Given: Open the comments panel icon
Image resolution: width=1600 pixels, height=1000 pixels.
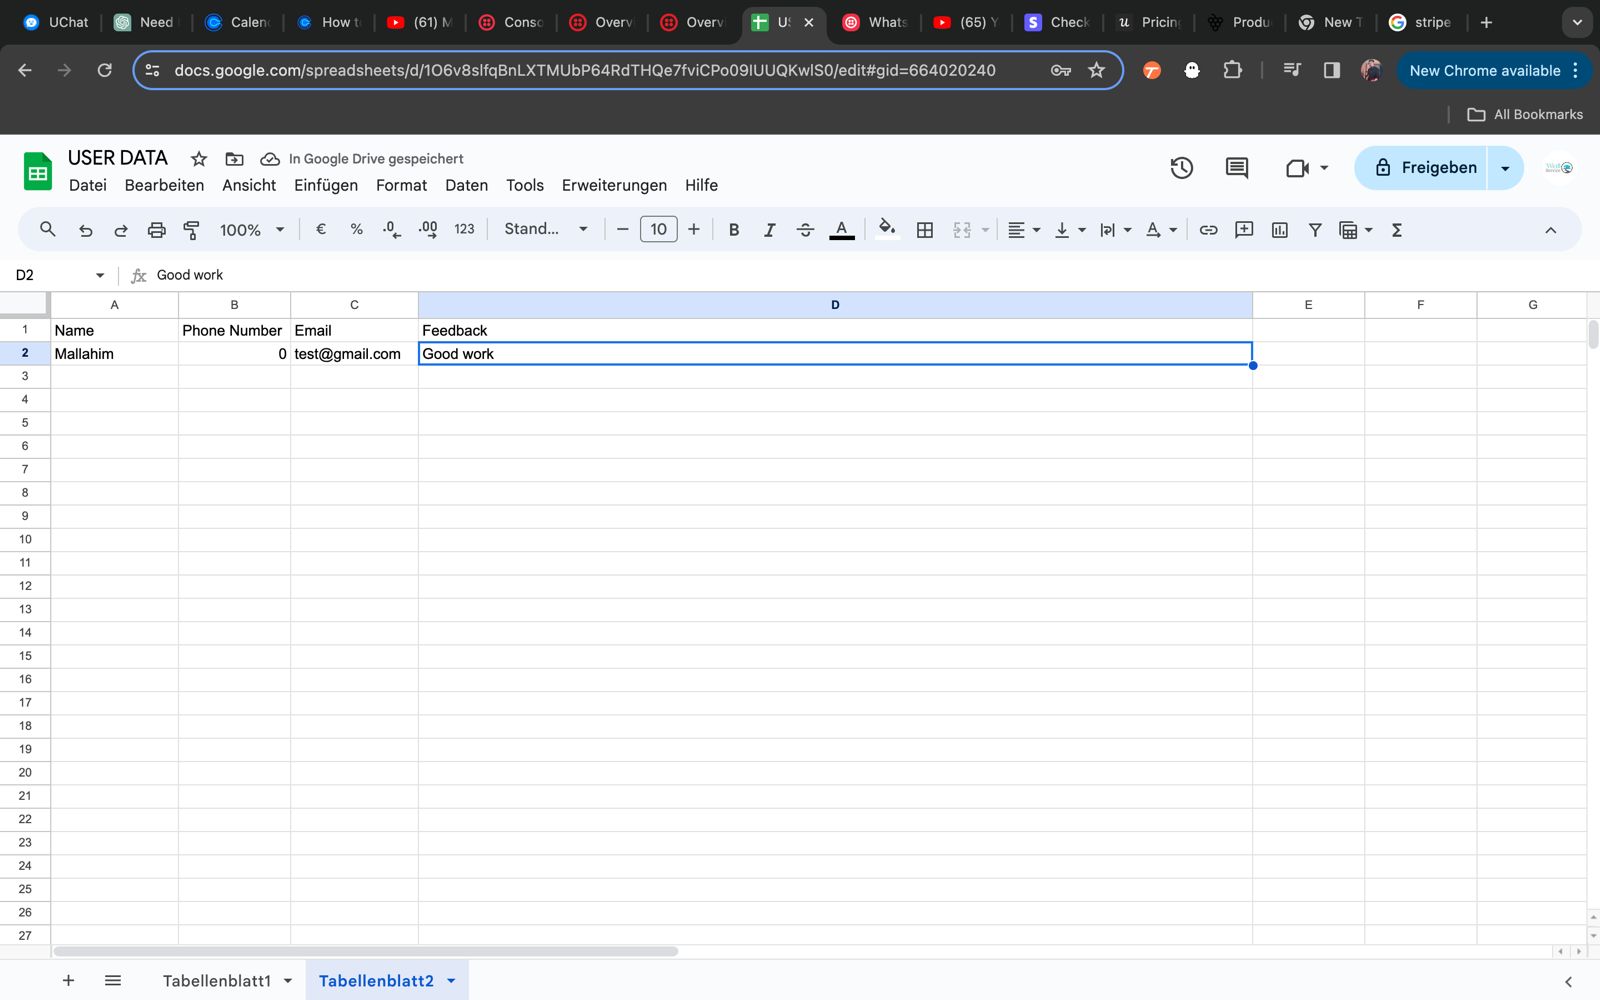Looking at the screenshot, I should (1236, 168).
